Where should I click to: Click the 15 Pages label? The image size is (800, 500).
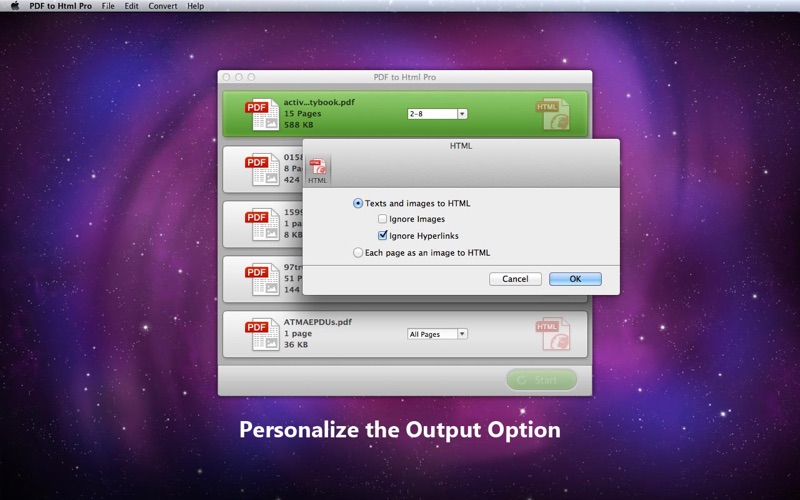(303, 113)
